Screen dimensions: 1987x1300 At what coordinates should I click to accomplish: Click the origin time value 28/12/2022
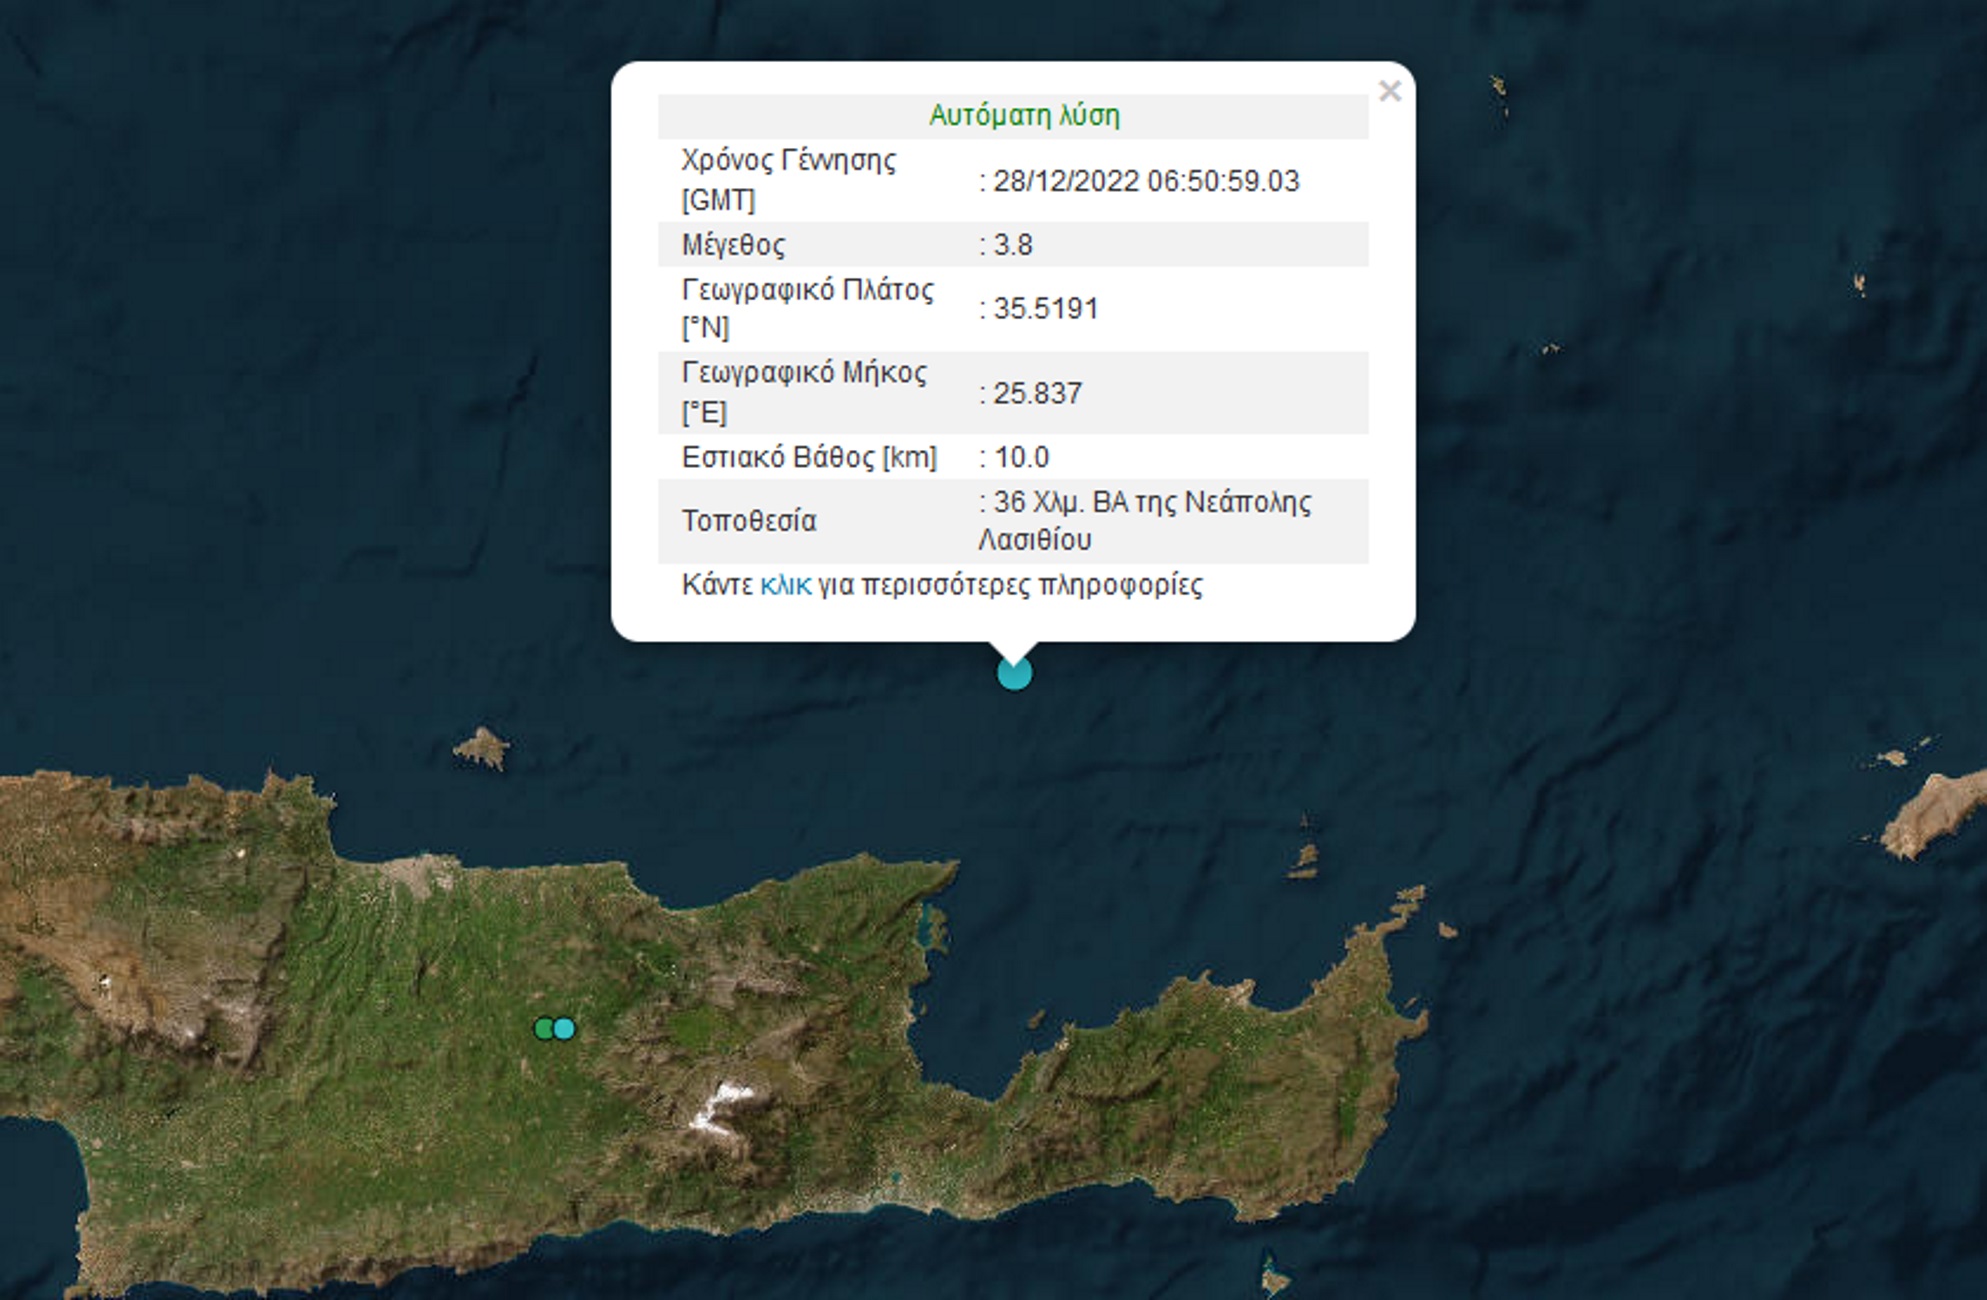click(1145, 181)
